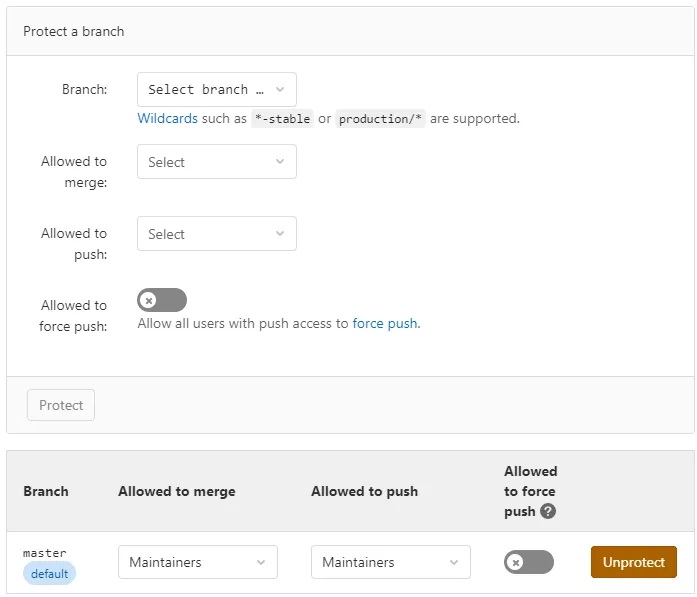Toggle force push for the master branch

[528, 562]
